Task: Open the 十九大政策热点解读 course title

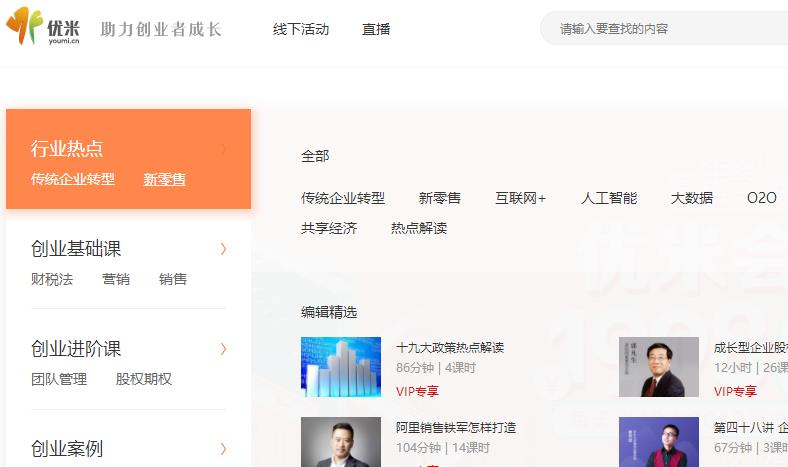Action: pos(450,347)
